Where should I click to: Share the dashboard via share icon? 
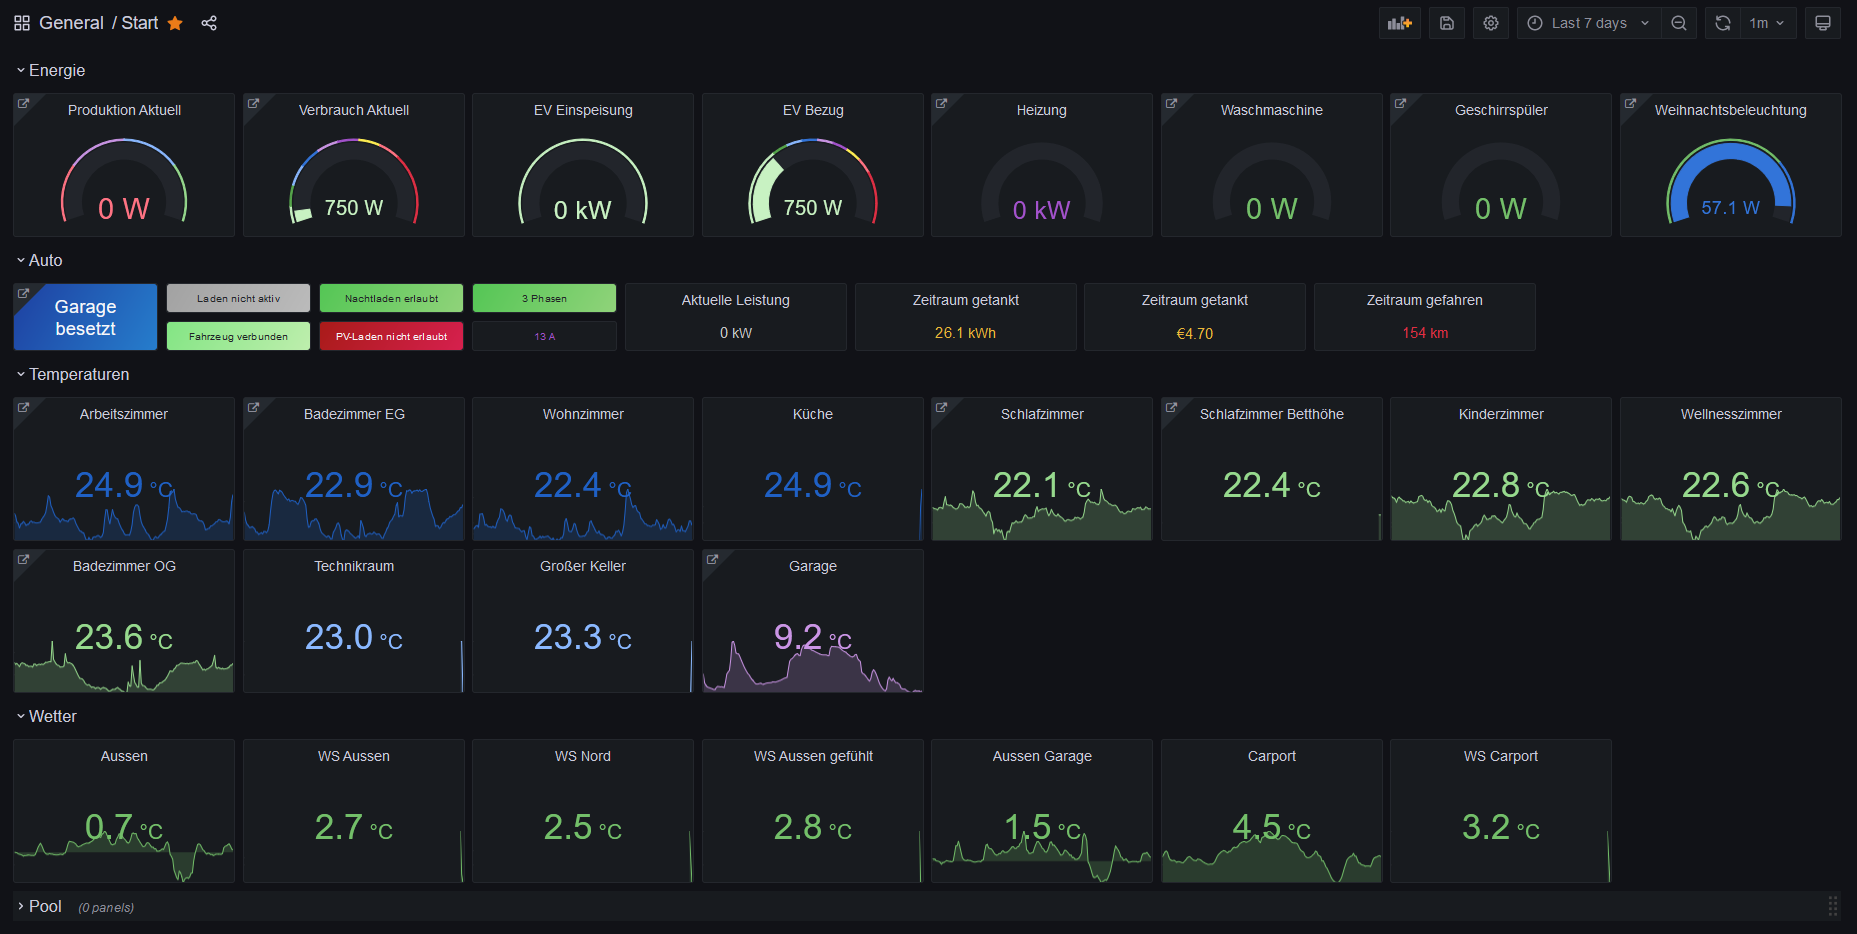(x=209, y=23)
